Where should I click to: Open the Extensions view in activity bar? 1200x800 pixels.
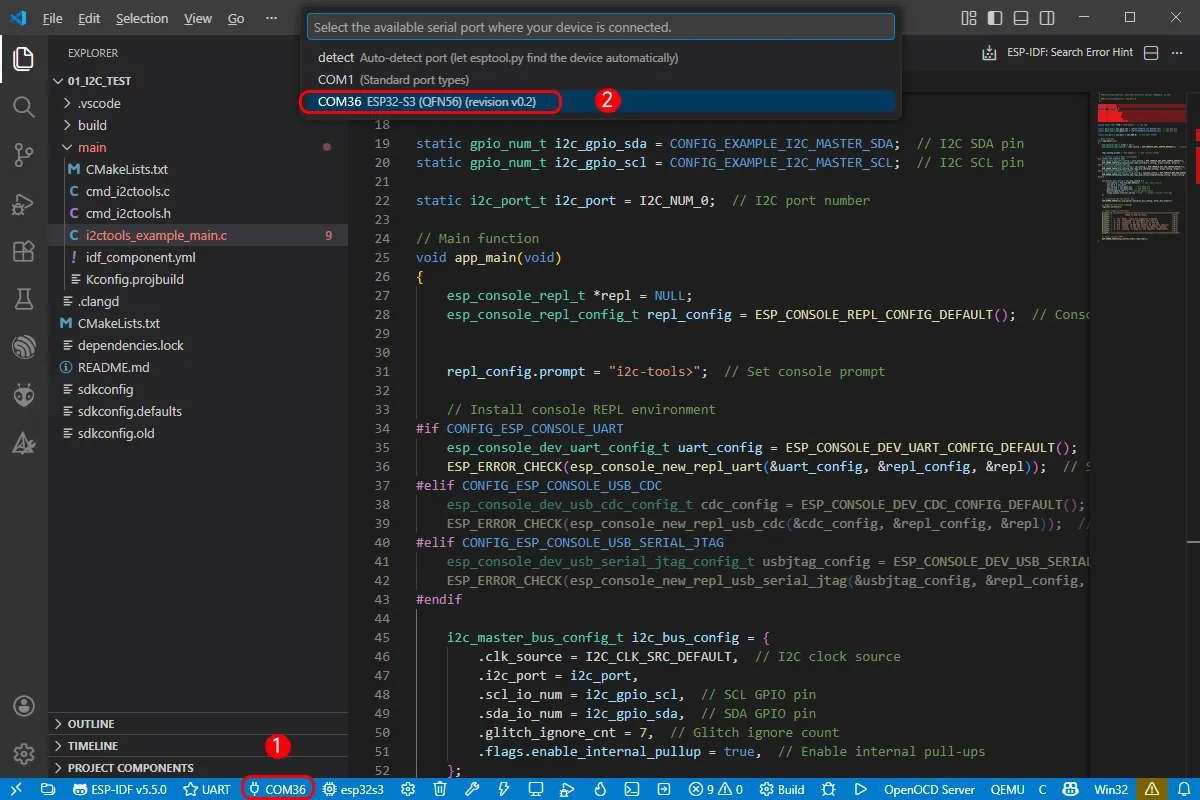pyautogui.click(x=24, y=251)
